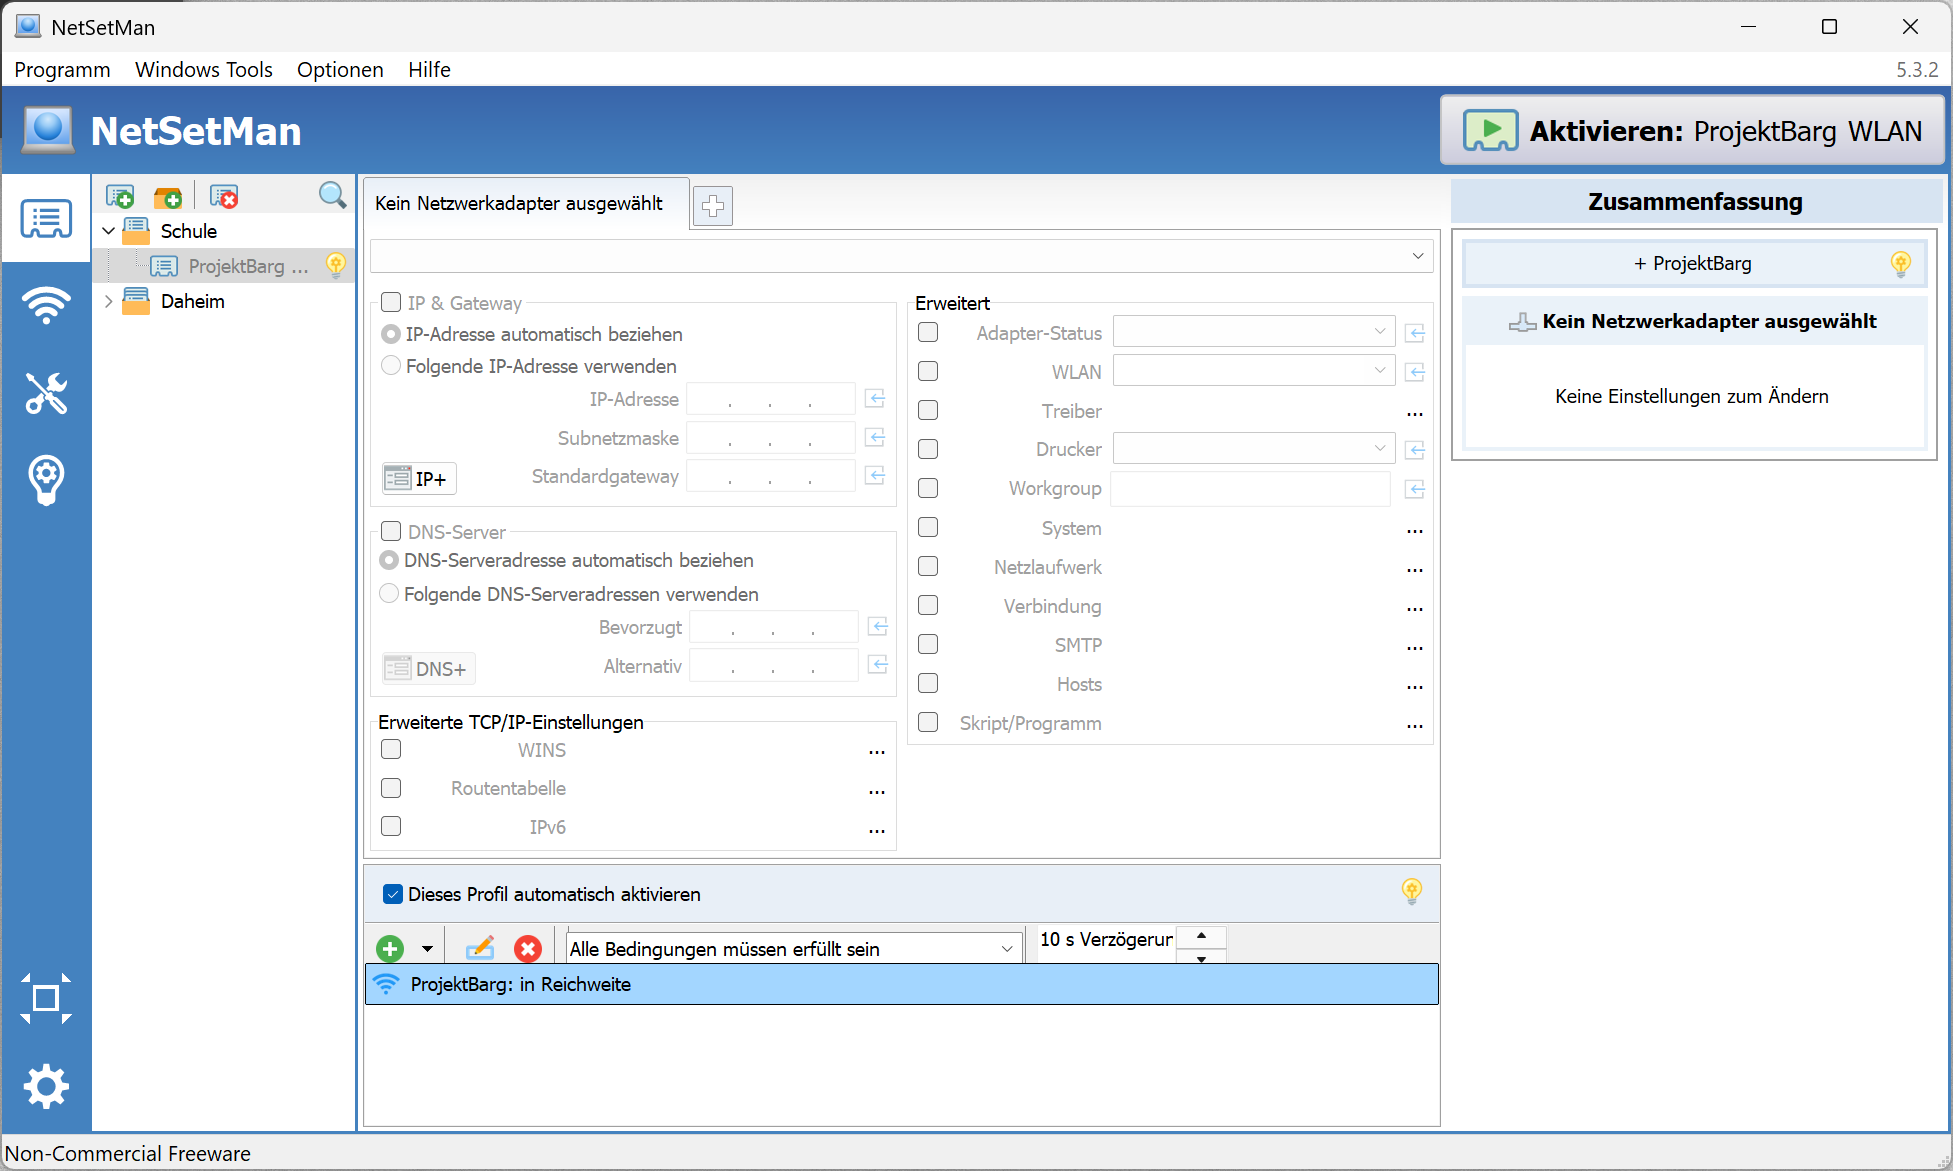Open the Bedingungen conditions dropdown
Image resolution: width=1953 pixels, height=1171 pixels.
tap(1007, 948)
